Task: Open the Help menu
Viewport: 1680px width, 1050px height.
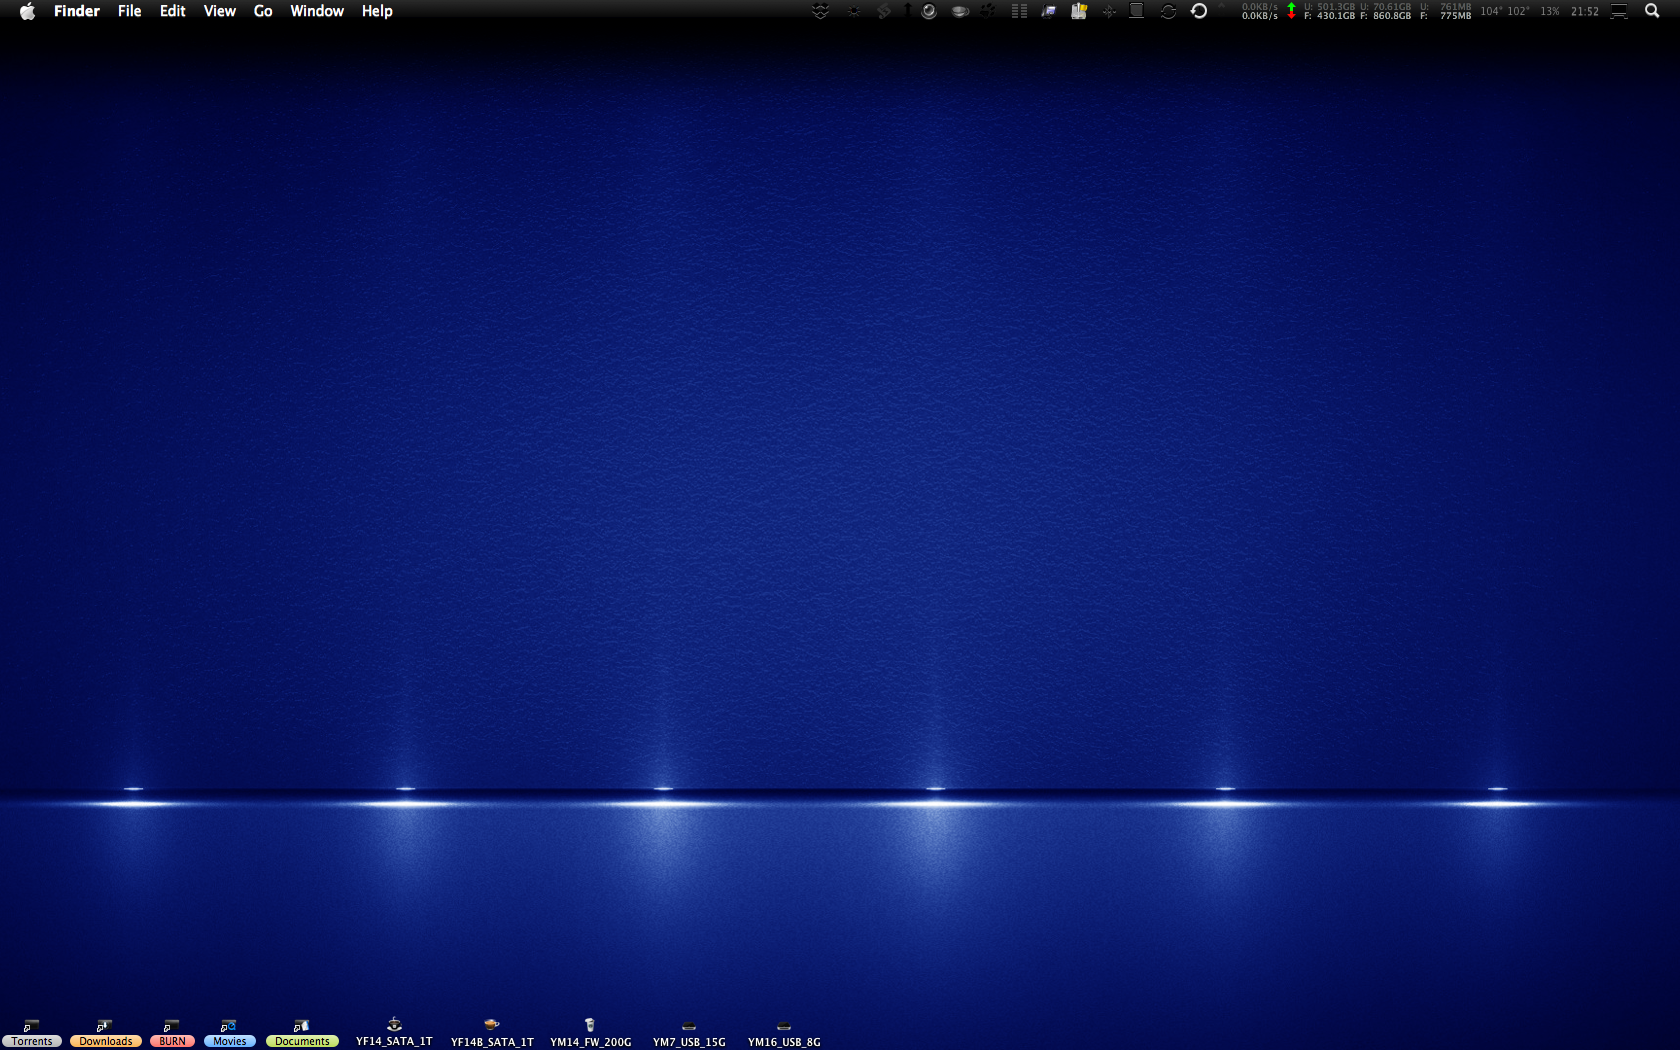Action: click(377, 11)
